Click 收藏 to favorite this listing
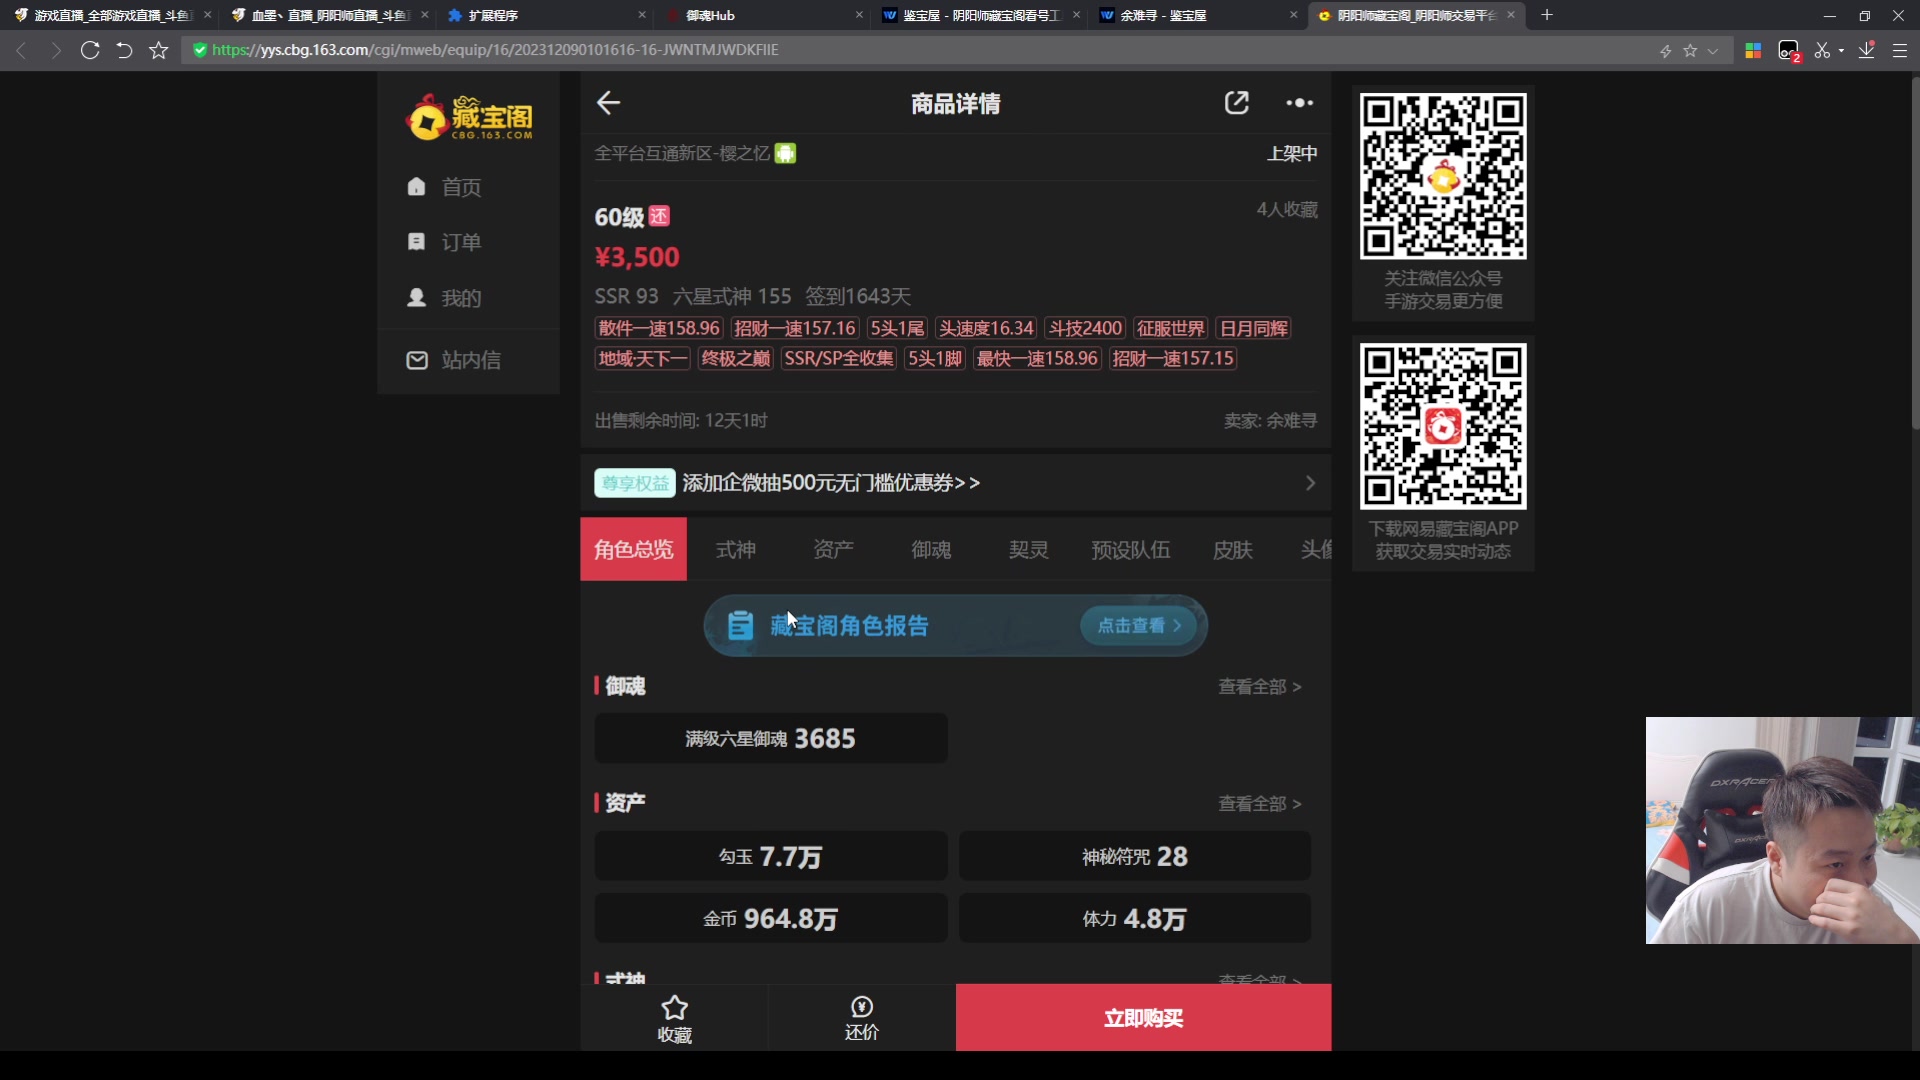Viewport: 1920px width, 1080px height. (674, 1018)
